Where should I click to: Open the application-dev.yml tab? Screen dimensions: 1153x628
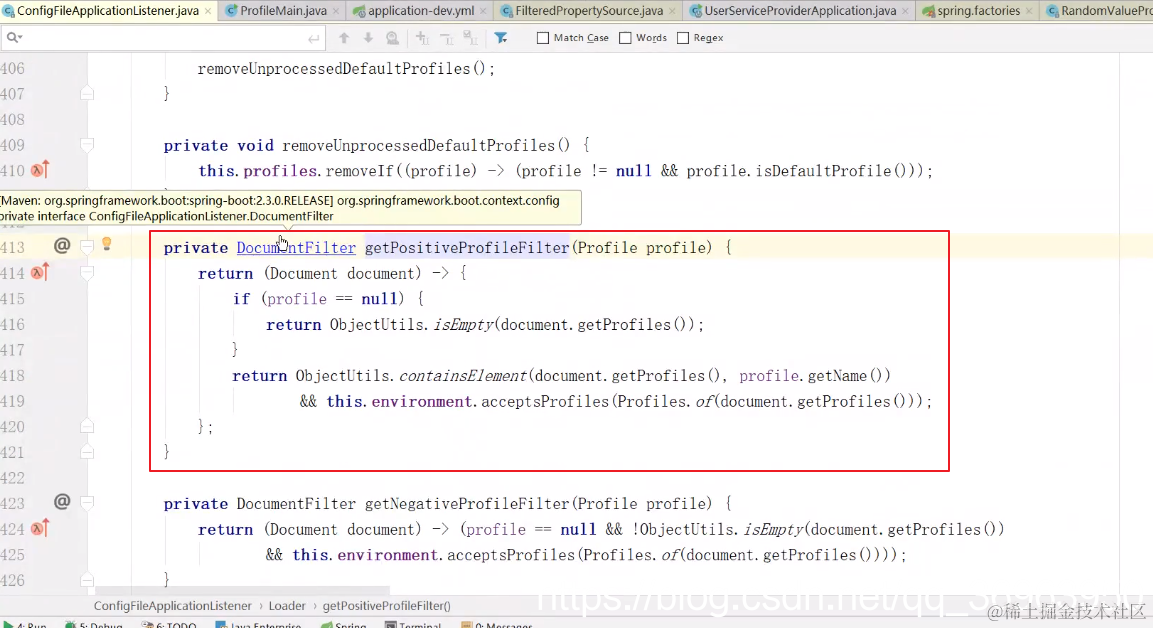(x=421, y=11)
